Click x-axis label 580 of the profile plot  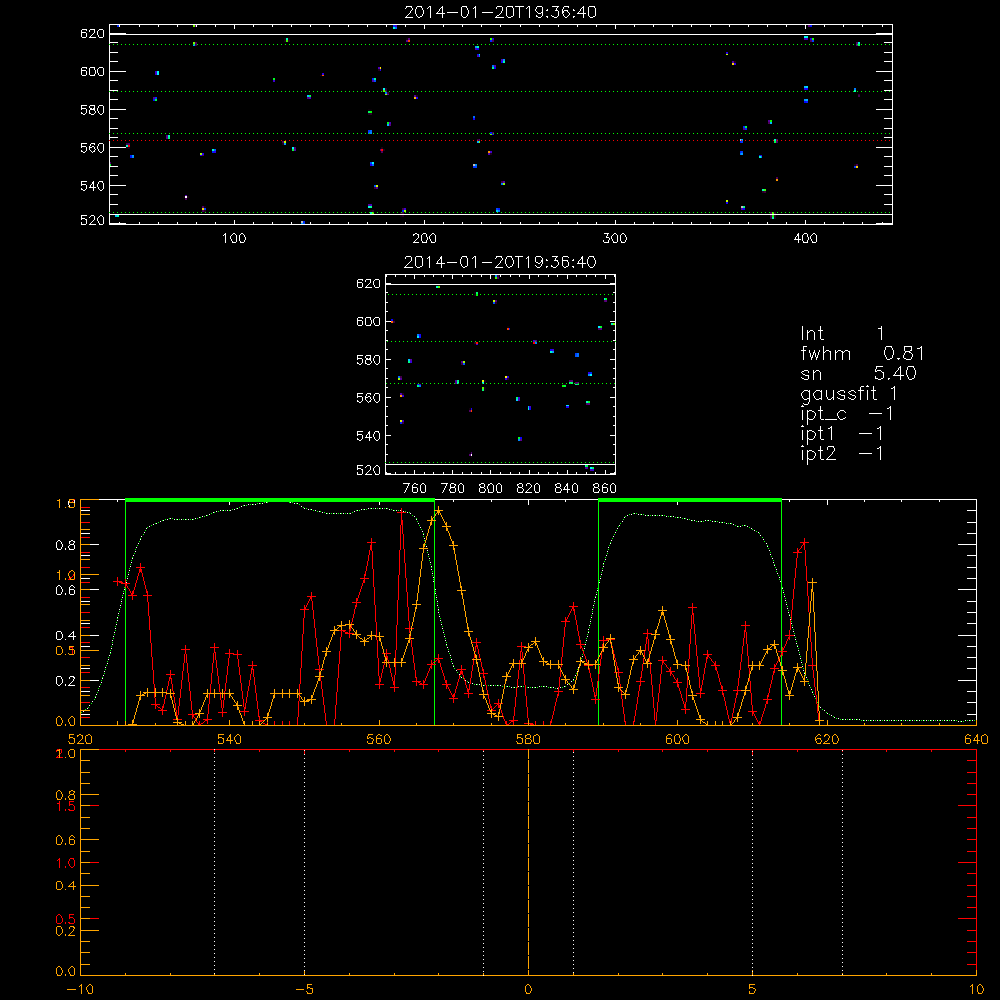pyautogui.click(x=528, y=739)
